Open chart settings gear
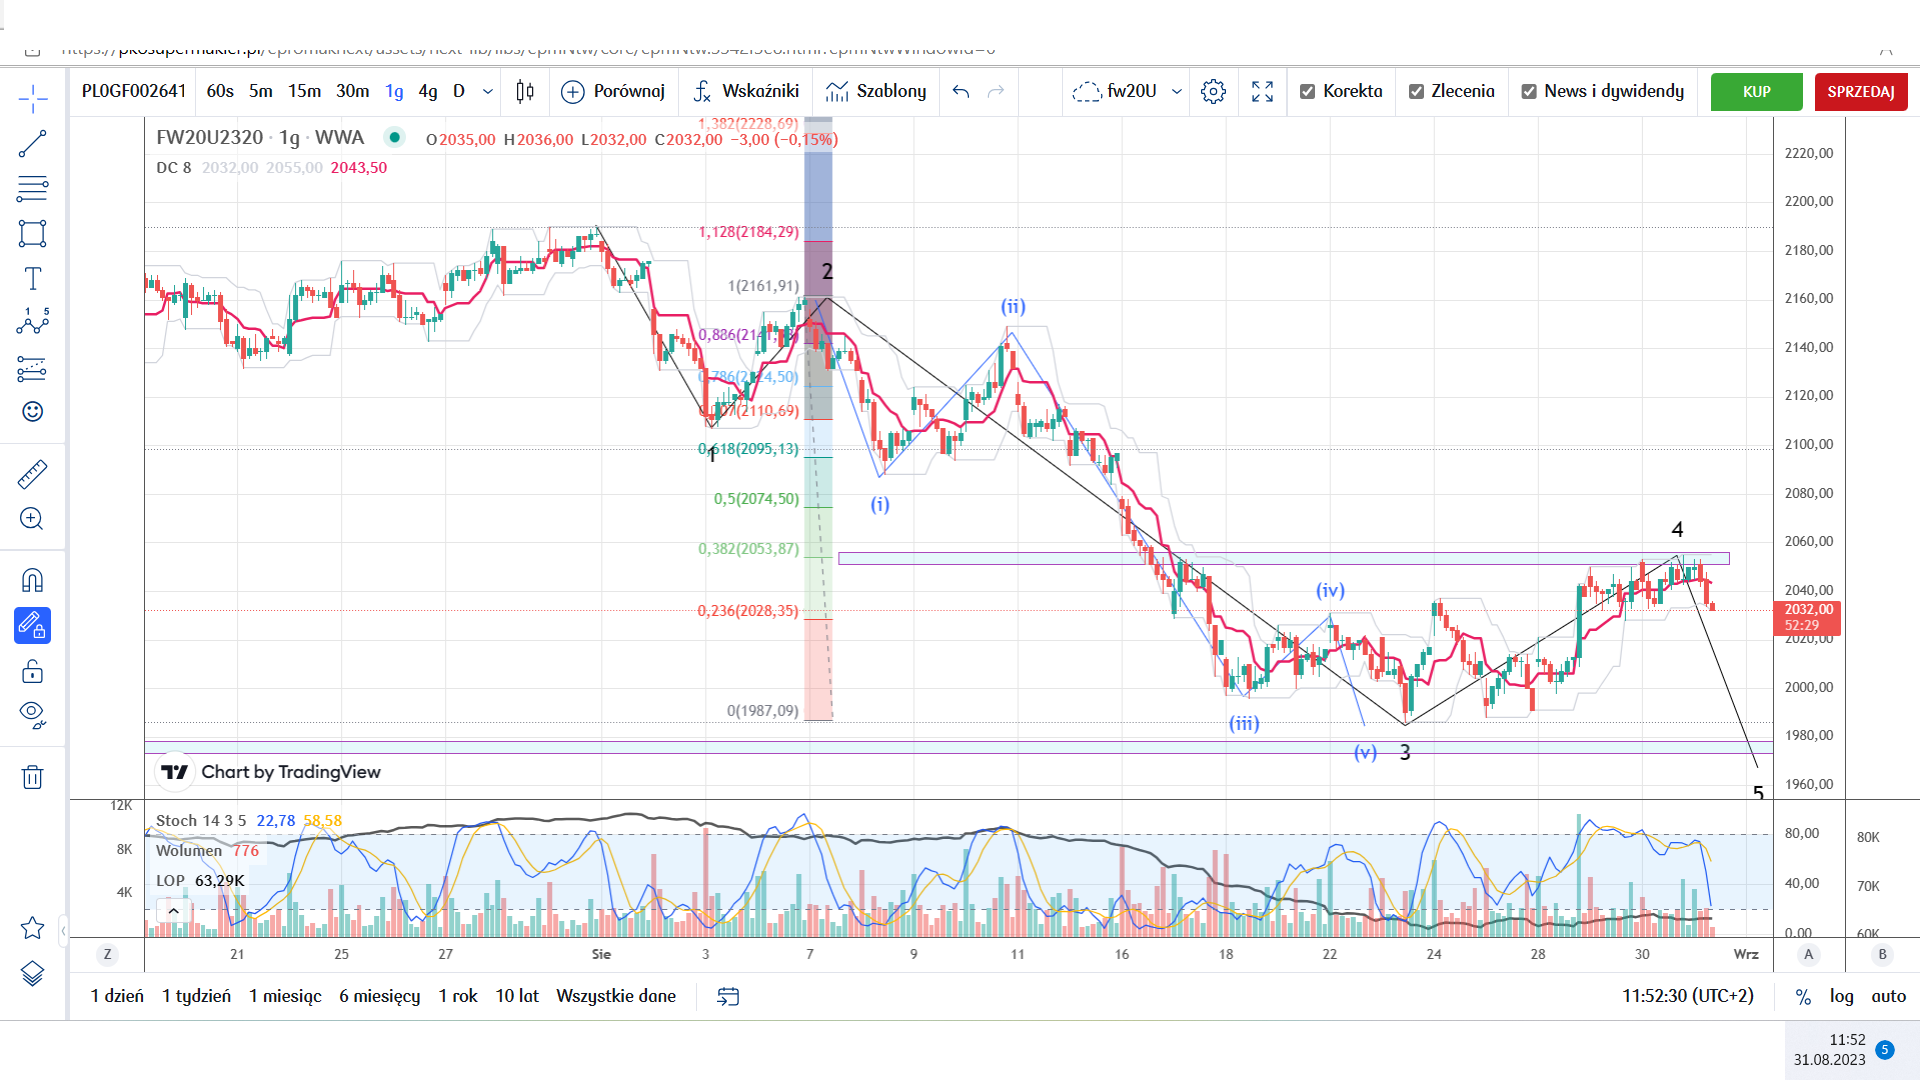 coord(1213,92)
